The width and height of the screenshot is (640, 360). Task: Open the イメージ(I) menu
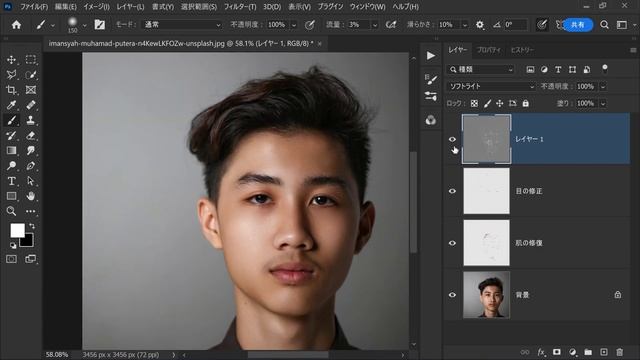pos(96,7)
